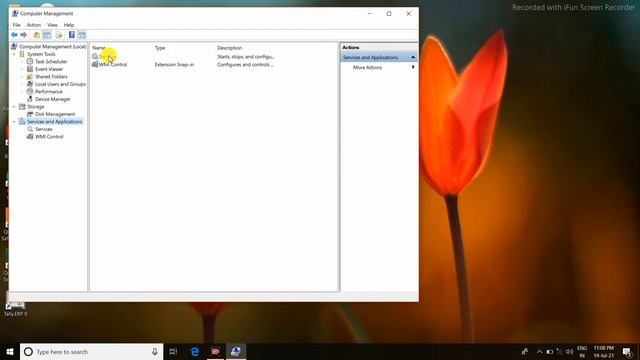Select the Device Manager label in the tree

(53, 99)
